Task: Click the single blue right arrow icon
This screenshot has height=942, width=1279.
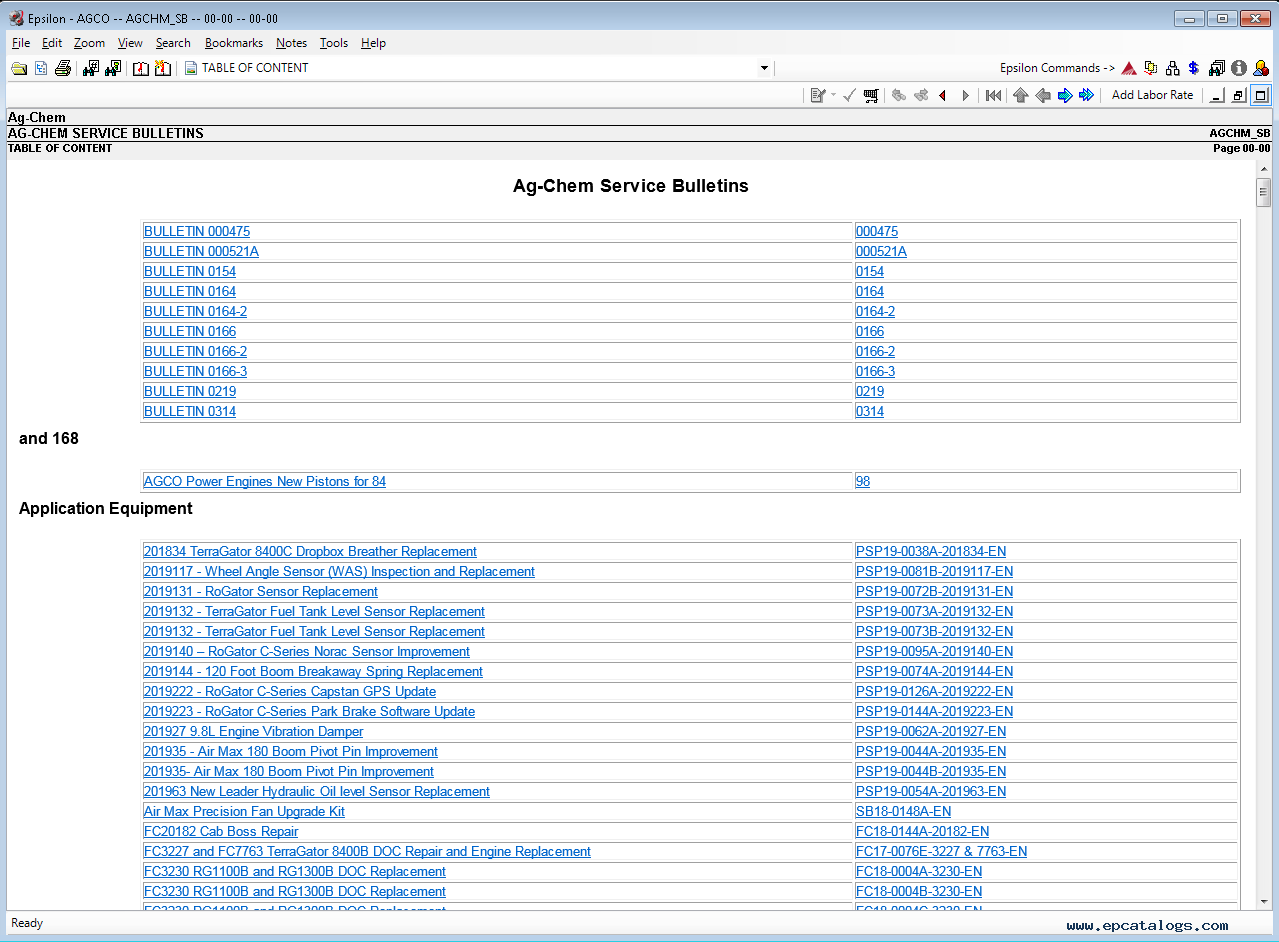Action: click(1065, 95)
